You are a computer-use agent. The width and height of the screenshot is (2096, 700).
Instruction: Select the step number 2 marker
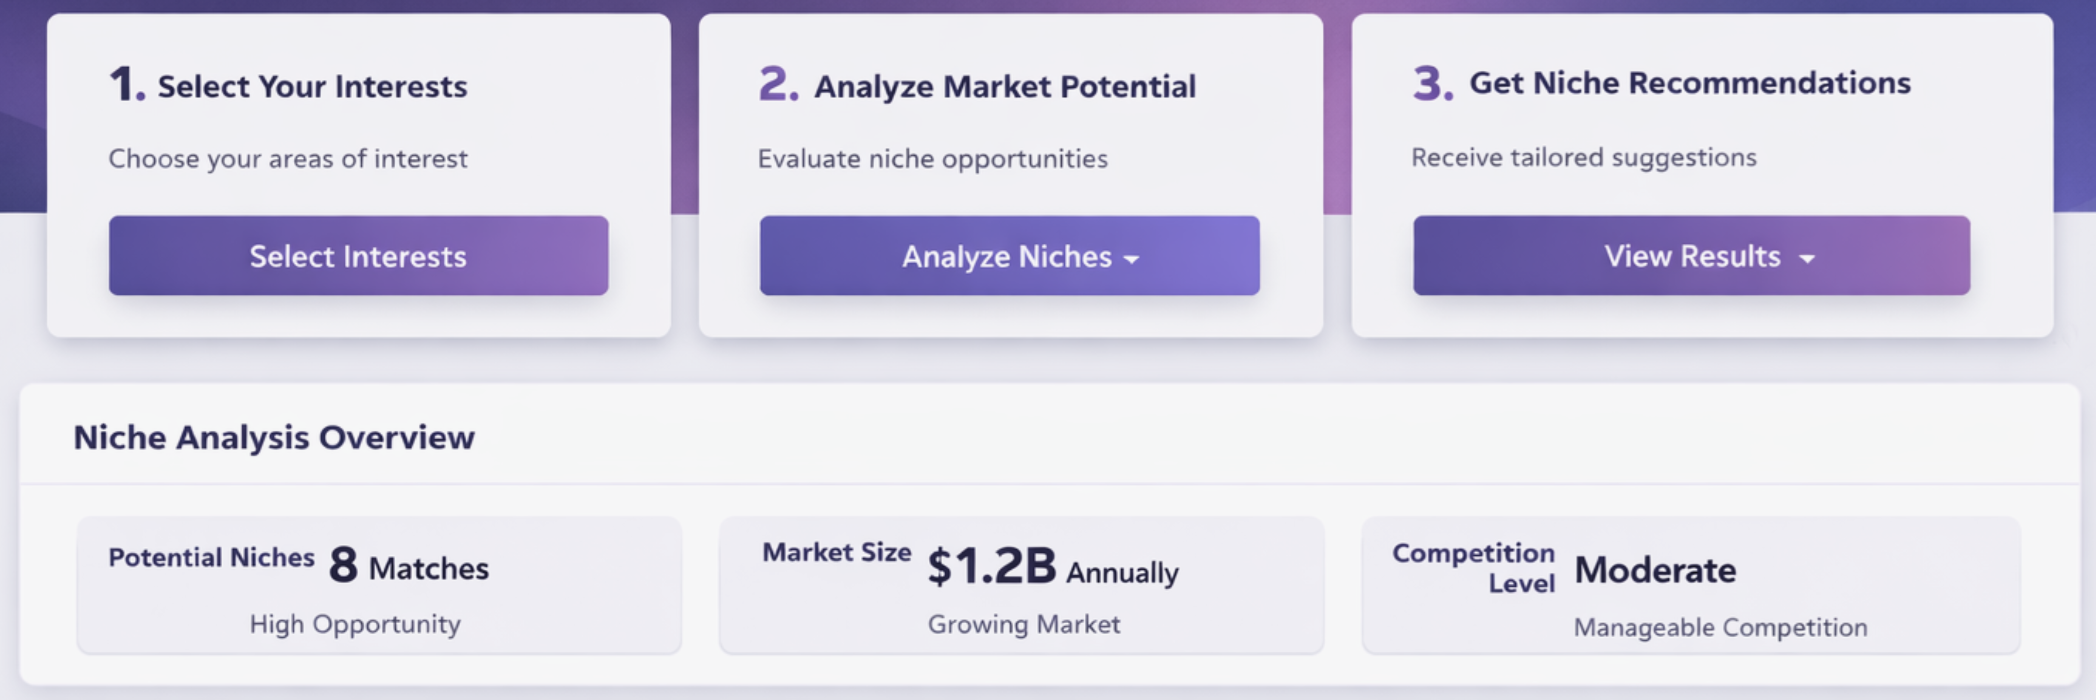[778, 85]
